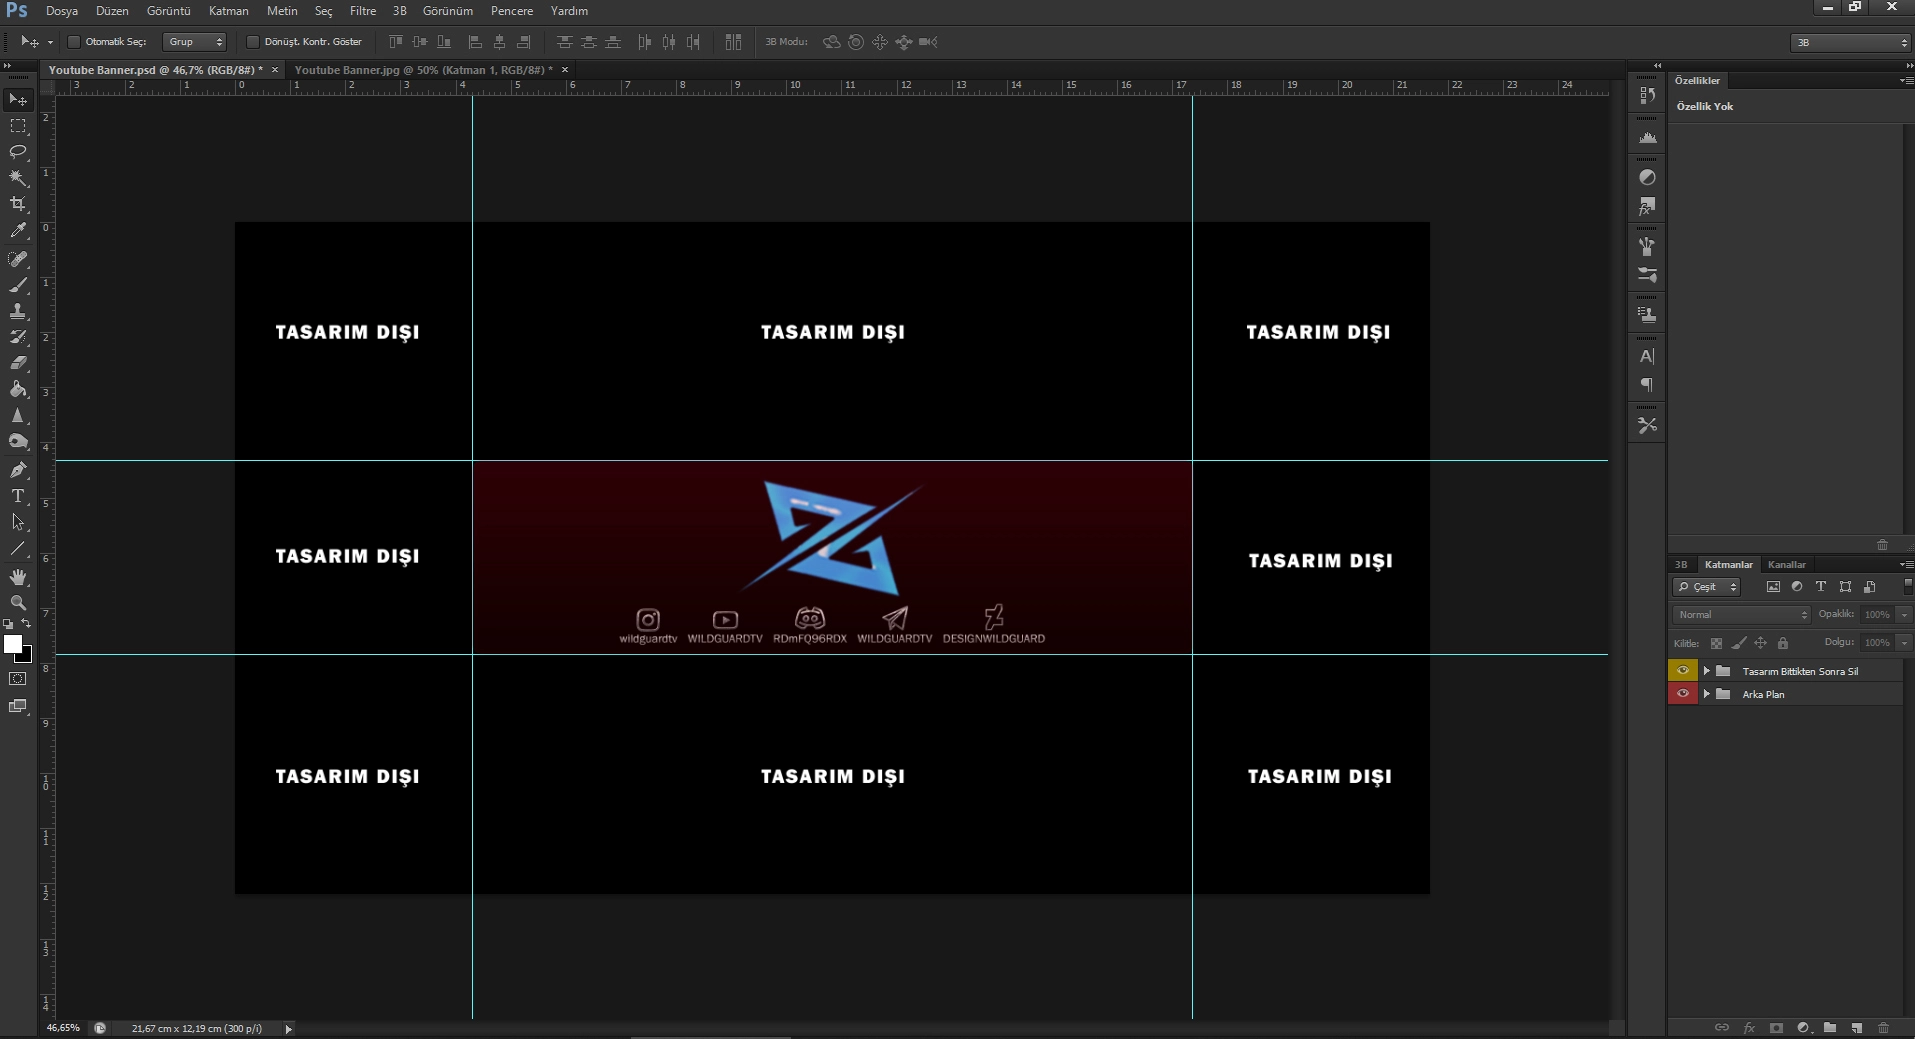Open the Çeşit layer filter dropdown
Image resolution: width=1915 pixels, height=1039 pixels.
tap(1706, 587)
